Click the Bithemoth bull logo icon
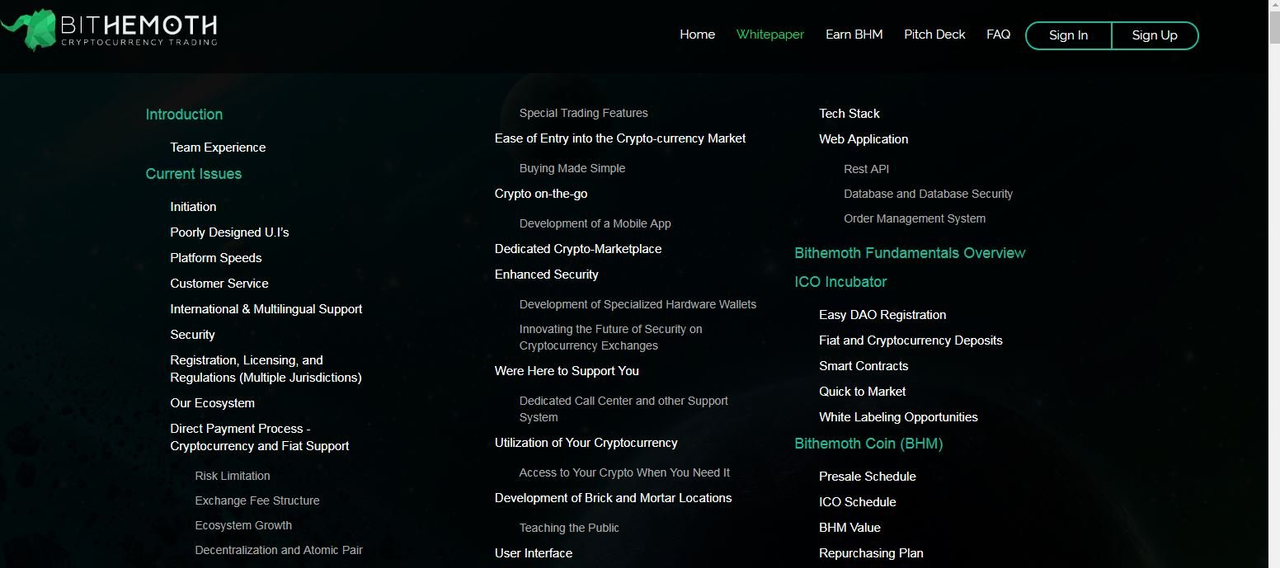The height and width of the screenshot is (568, 1280). [28, 29]
